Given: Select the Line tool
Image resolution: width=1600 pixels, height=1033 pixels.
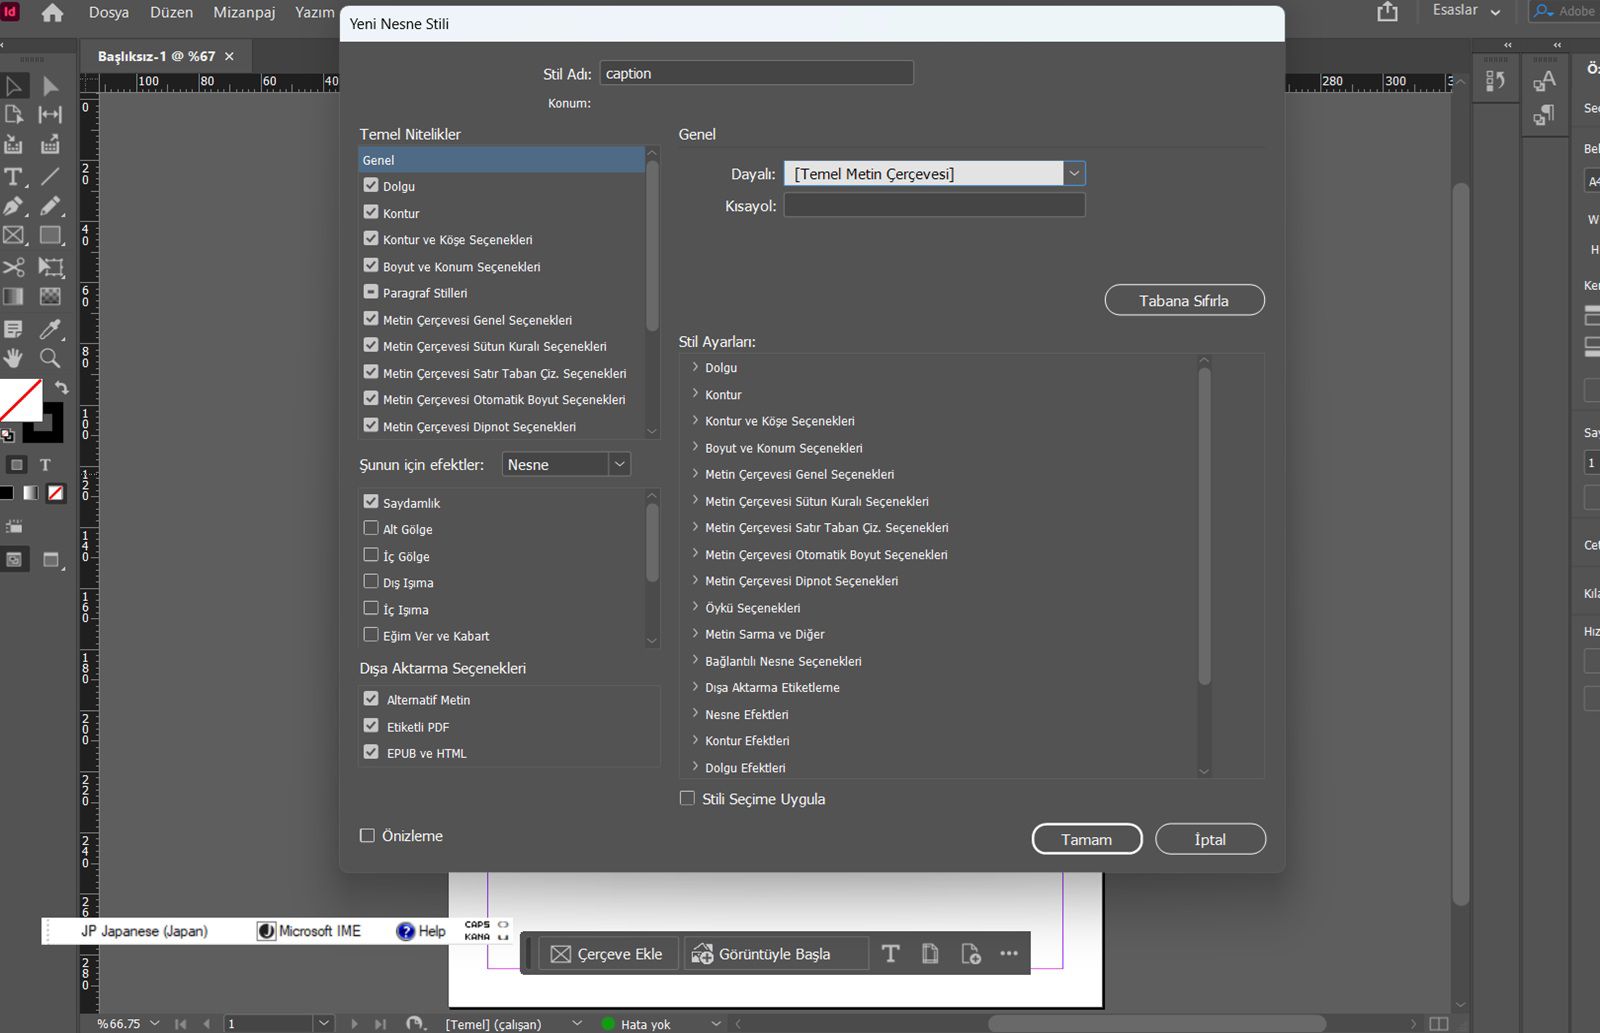Looking at the screenshot, I should coord(50,177).
